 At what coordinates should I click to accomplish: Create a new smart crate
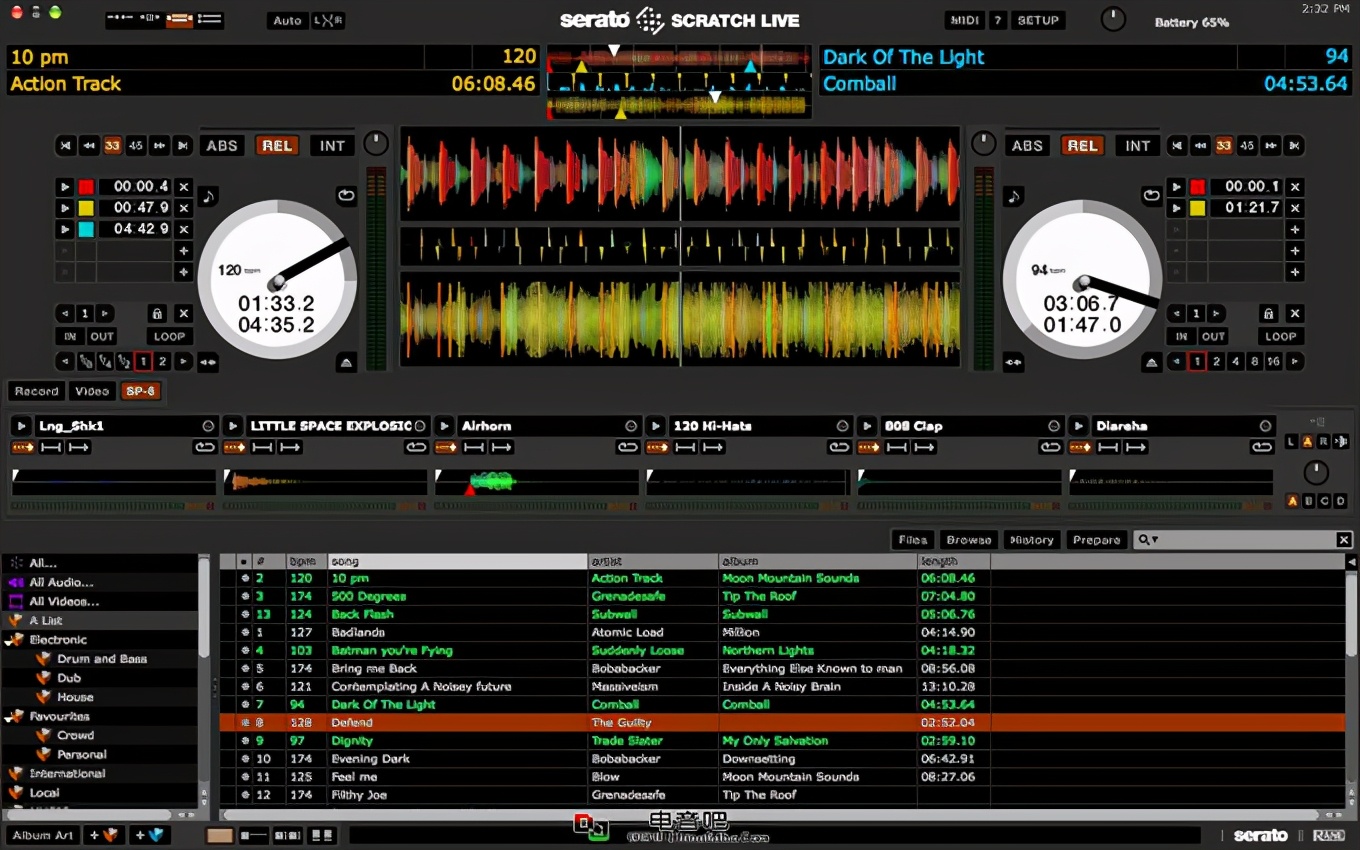click(x=149, y=834)
